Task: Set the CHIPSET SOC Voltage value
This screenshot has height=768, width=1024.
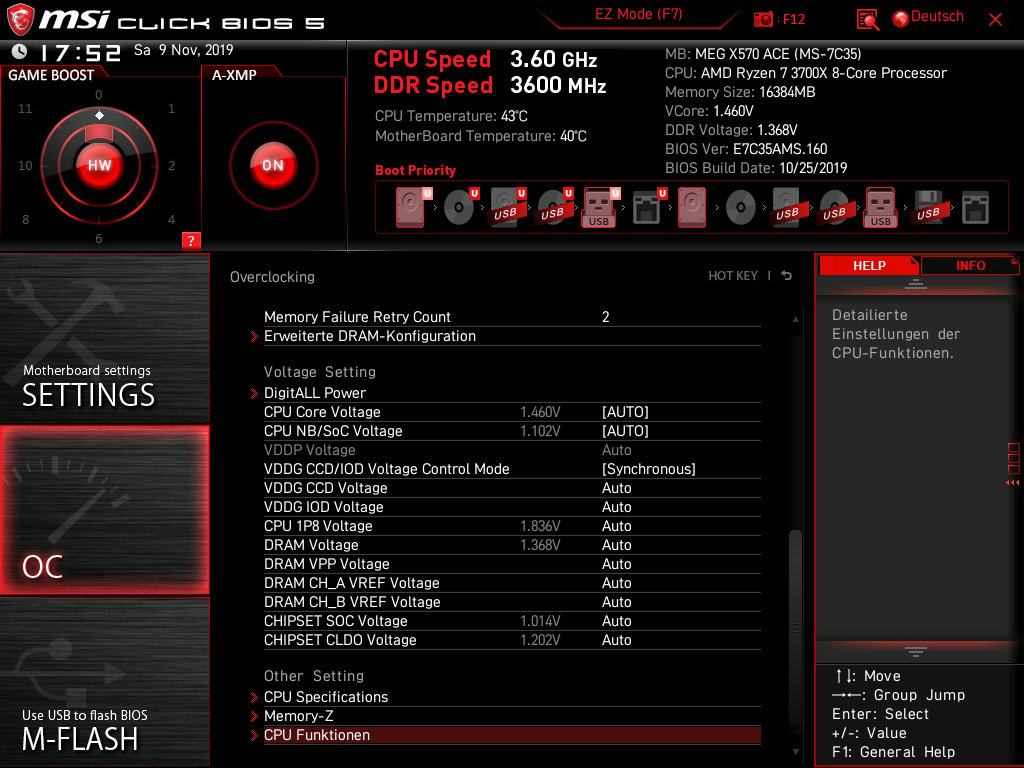Action: [x=616, y=620]
